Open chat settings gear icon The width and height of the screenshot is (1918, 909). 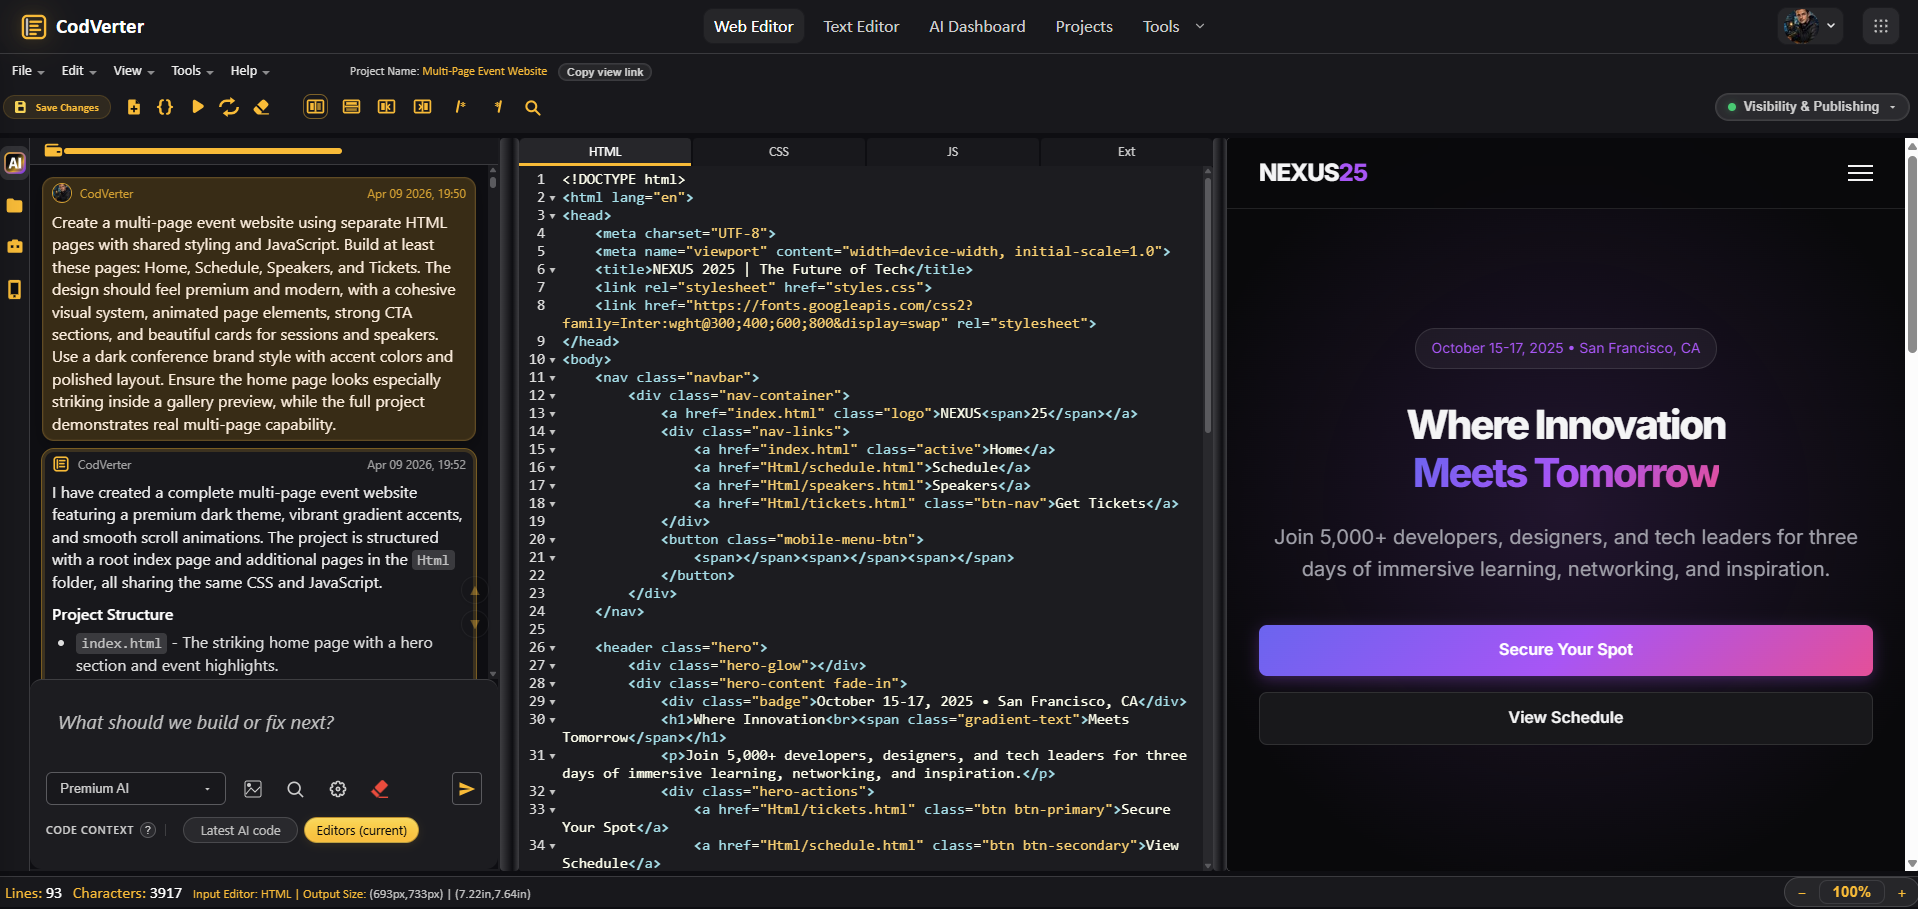pos(338,789)
